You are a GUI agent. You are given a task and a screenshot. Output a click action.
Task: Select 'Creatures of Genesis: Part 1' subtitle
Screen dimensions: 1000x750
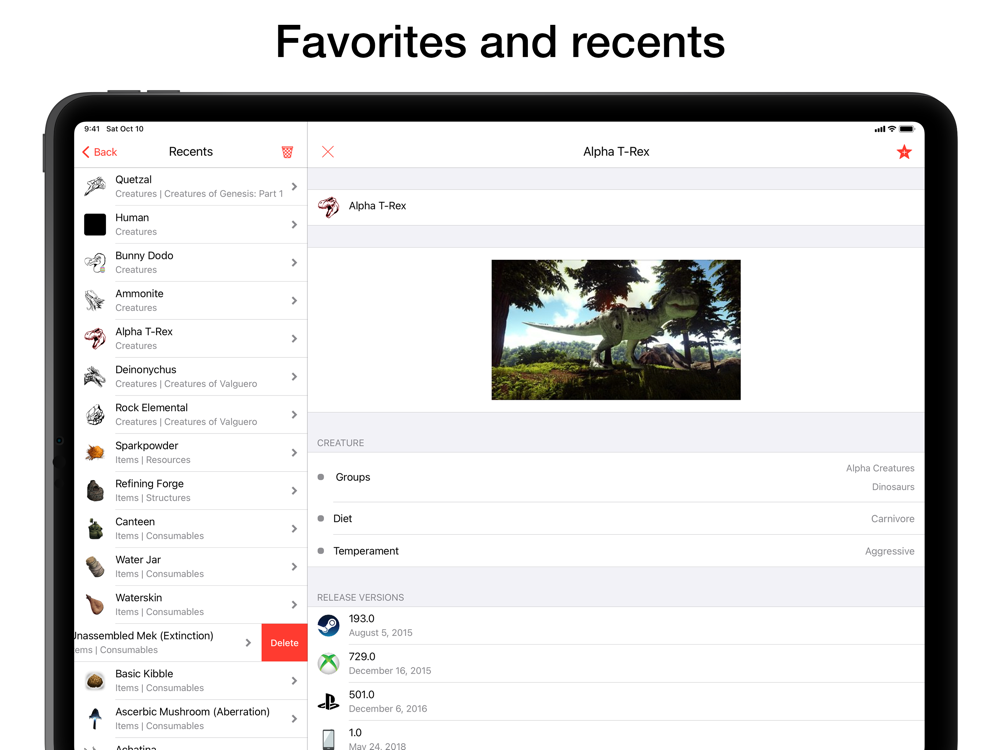click(223, 194)
